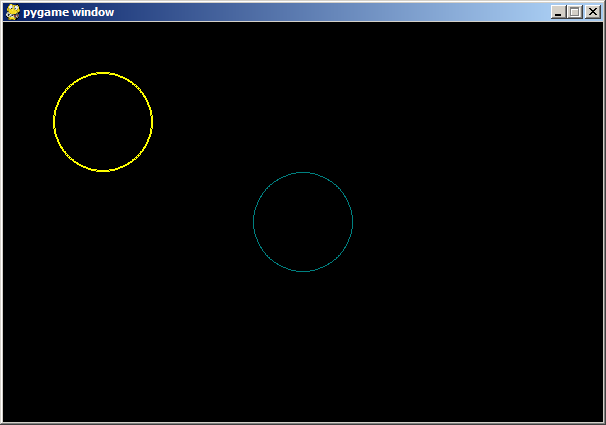Click the pygame snake icon in title bar

13,12
